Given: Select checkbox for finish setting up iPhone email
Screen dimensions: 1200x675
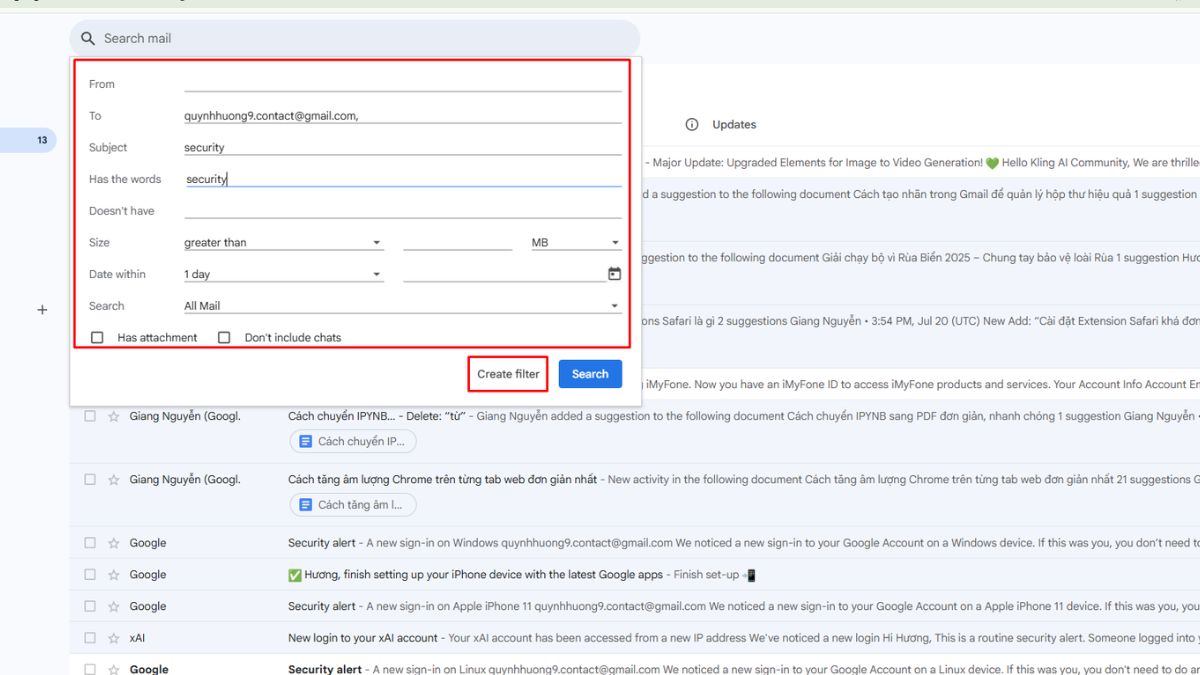Looking at the screenshot, I should click(90, 575).
